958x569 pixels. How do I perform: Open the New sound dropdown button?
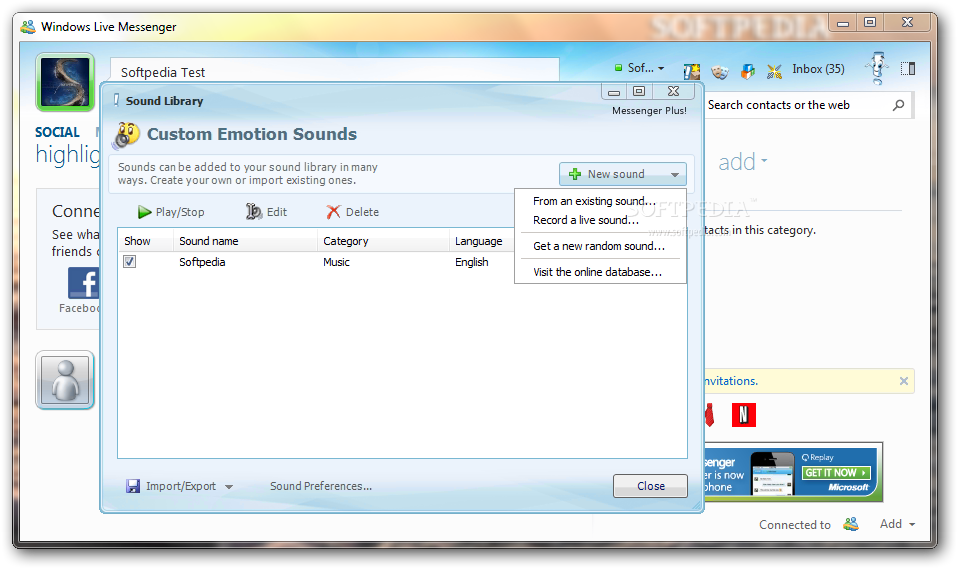pos(623,174)
